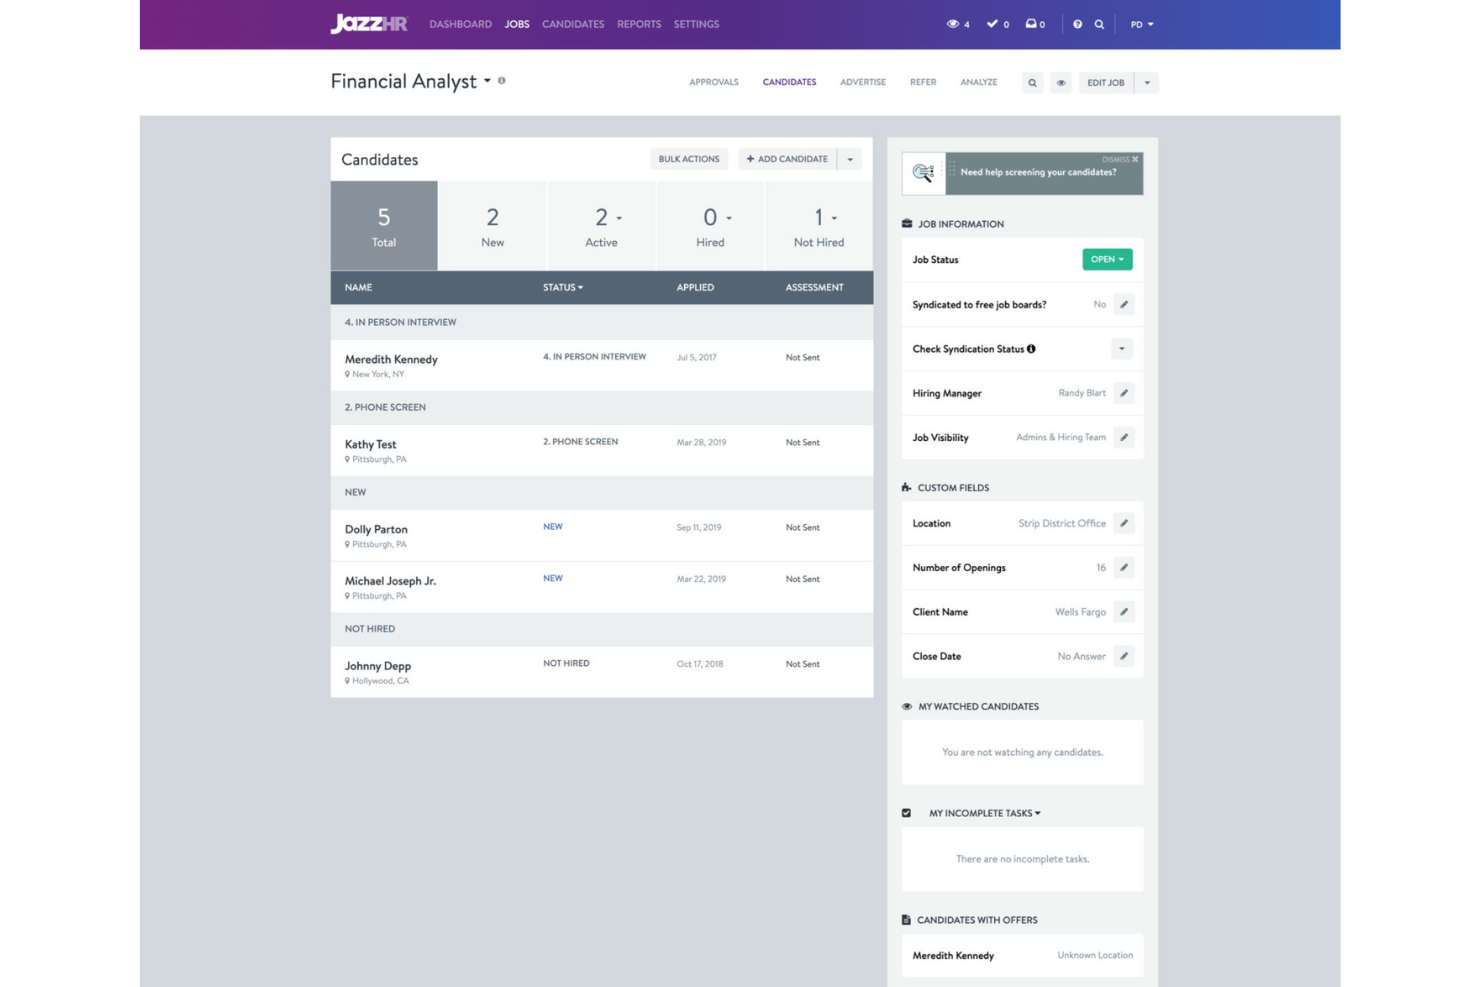Click the watched candidates eye icon in header
This screenshot has width=1480, height=987.
tap(953, 24)
